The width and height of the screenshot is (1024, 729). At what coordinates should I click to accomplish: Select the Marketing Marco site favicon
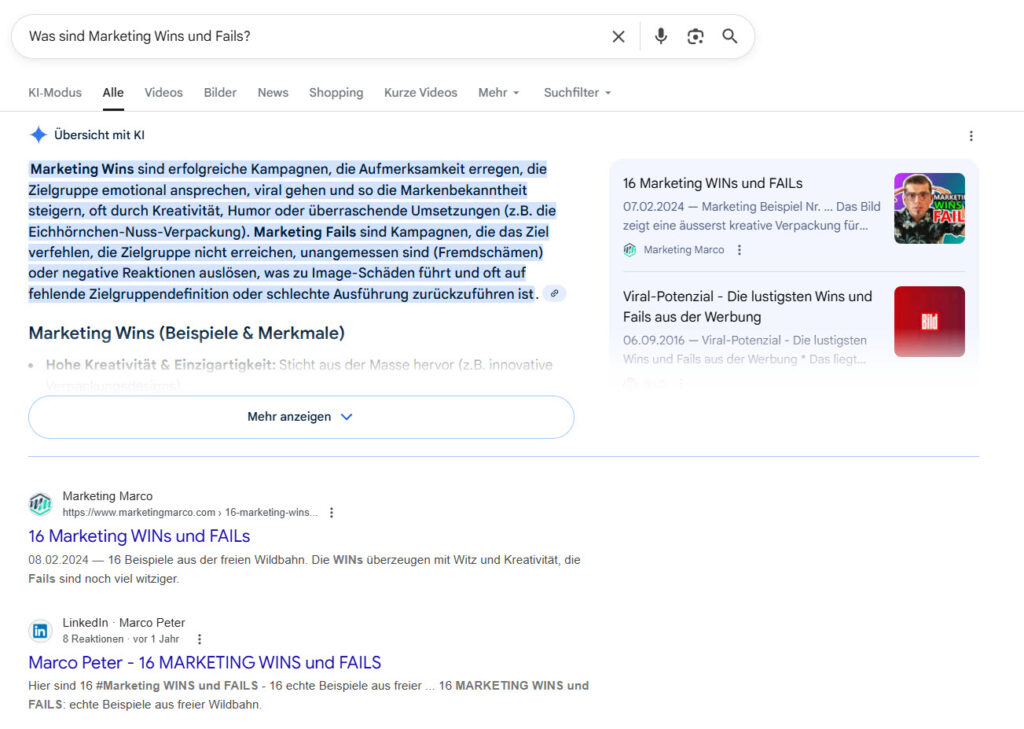click(x=40, y=503)
